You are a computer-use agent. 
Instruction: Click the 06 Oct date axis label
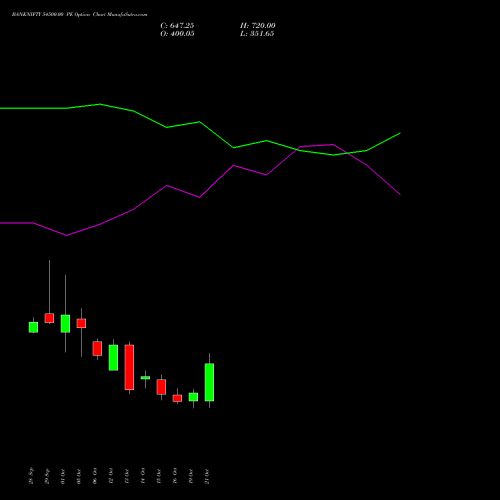(x=95, y=476)
